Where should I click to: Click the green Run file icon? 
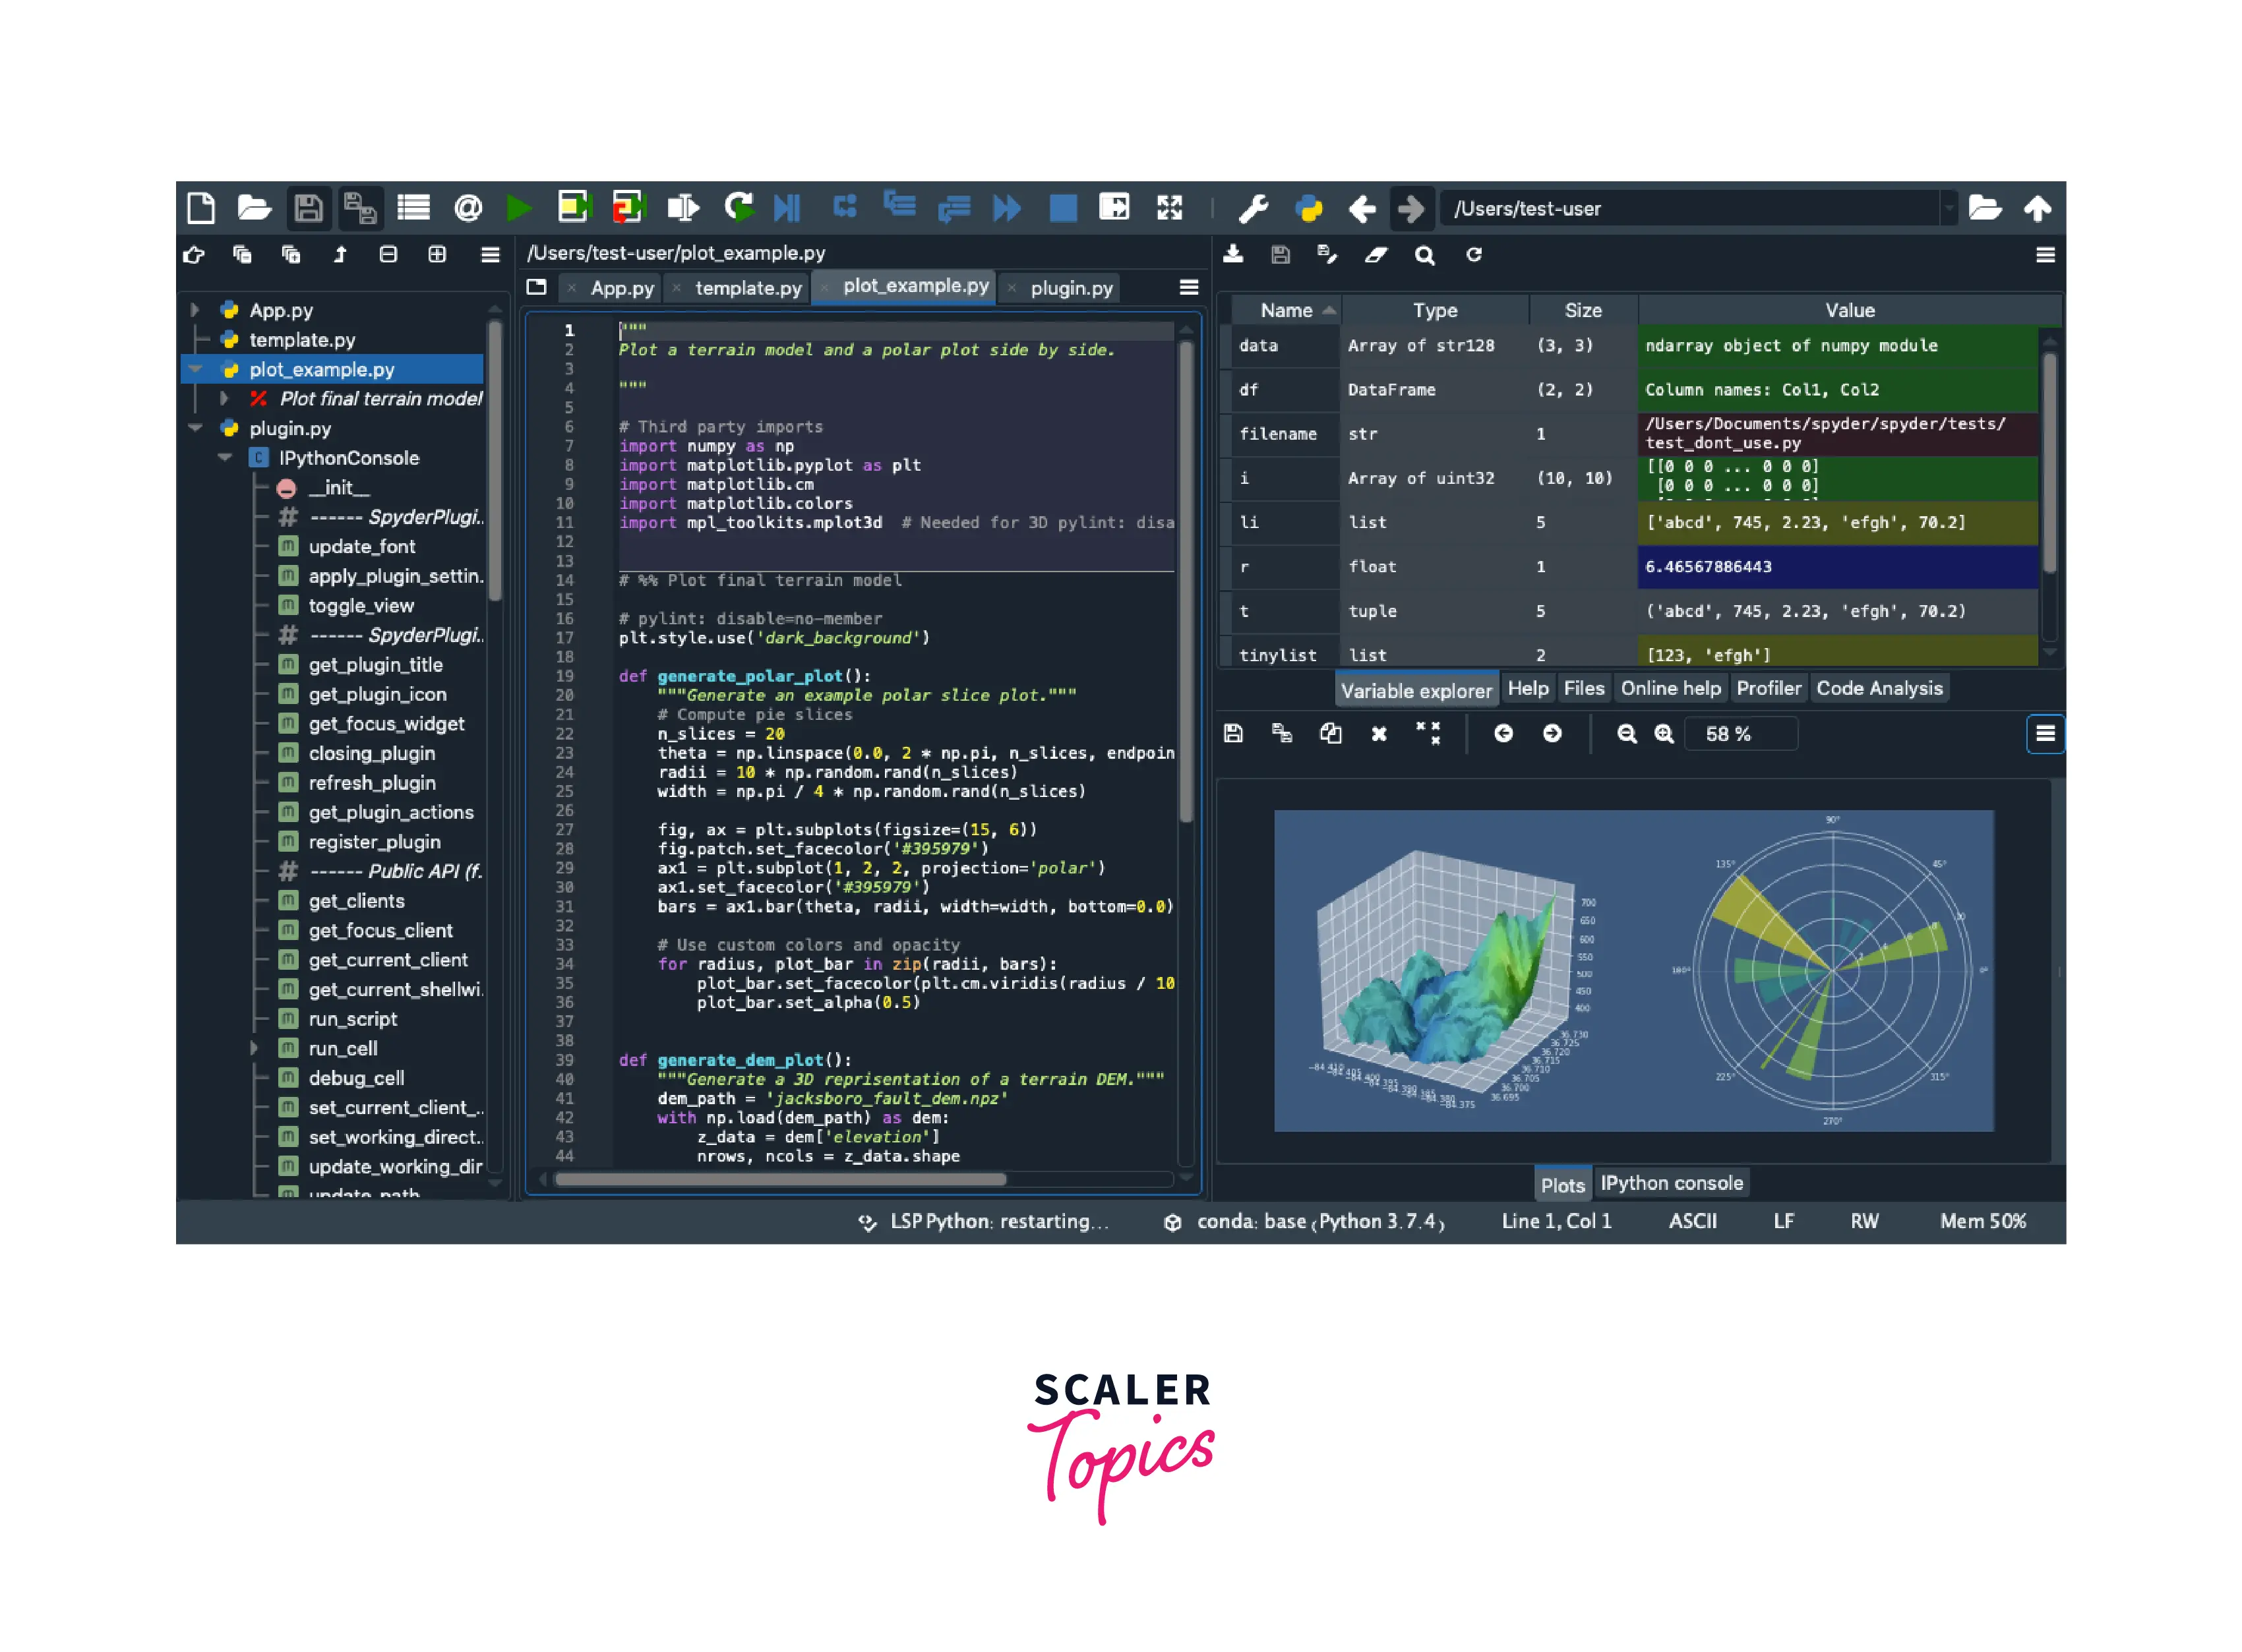tap(518, 208)
